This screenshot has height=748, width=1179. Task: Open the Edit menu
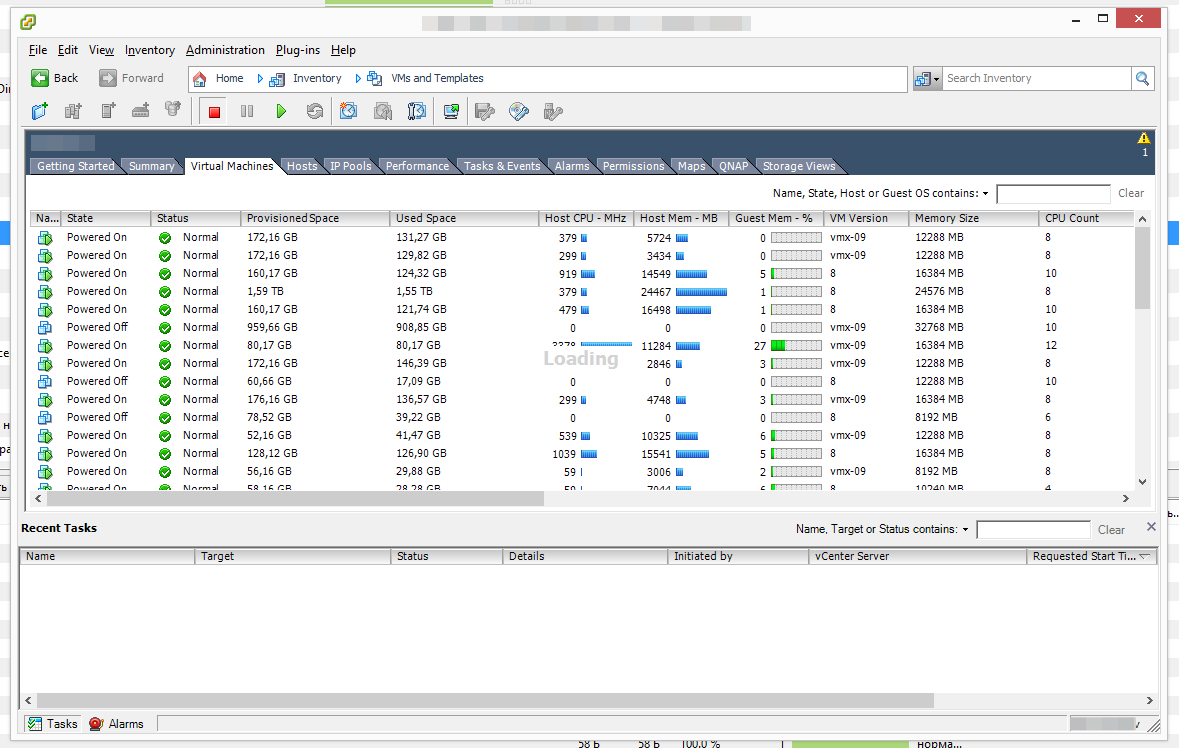(68, 50)
